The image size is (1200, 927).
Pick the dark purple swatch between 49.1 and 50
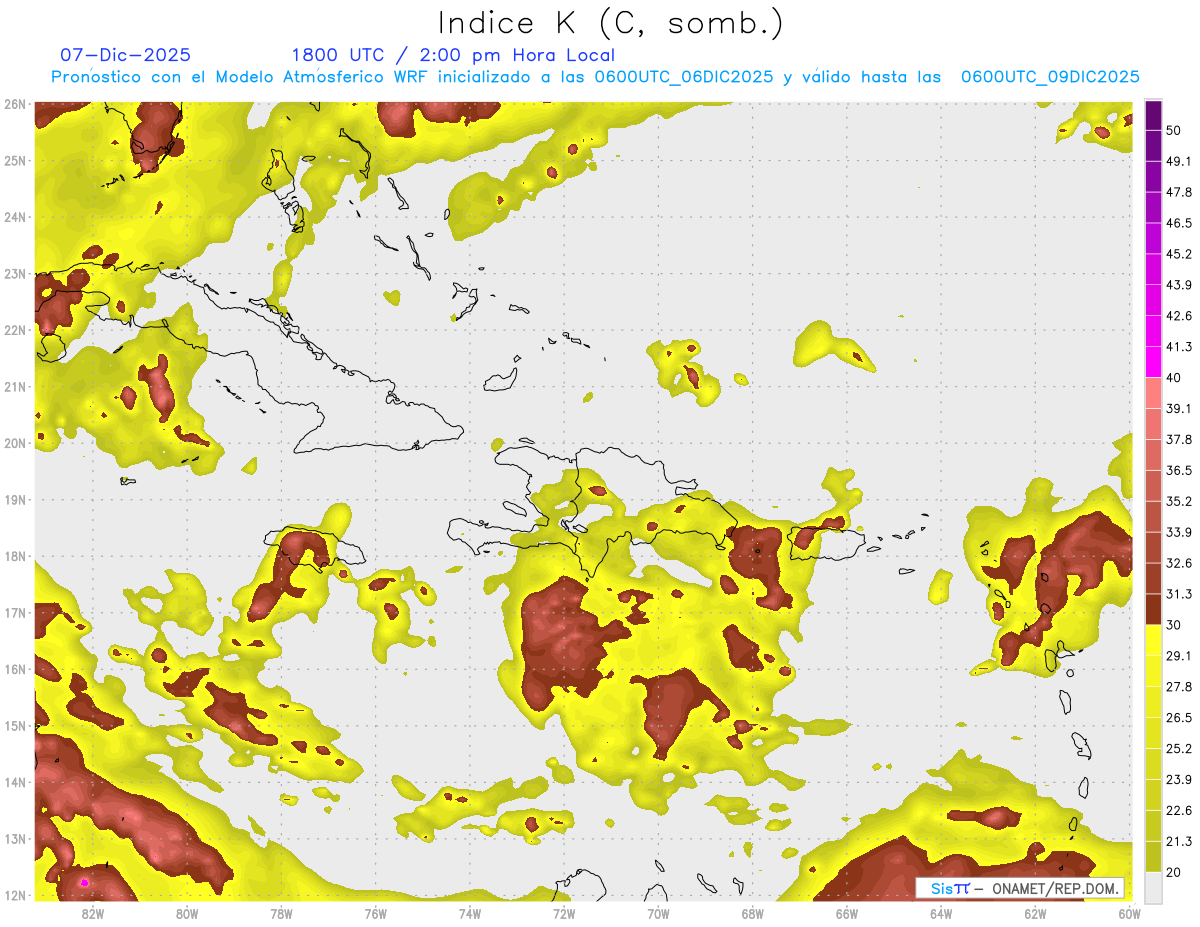[x=1153, y=146]
